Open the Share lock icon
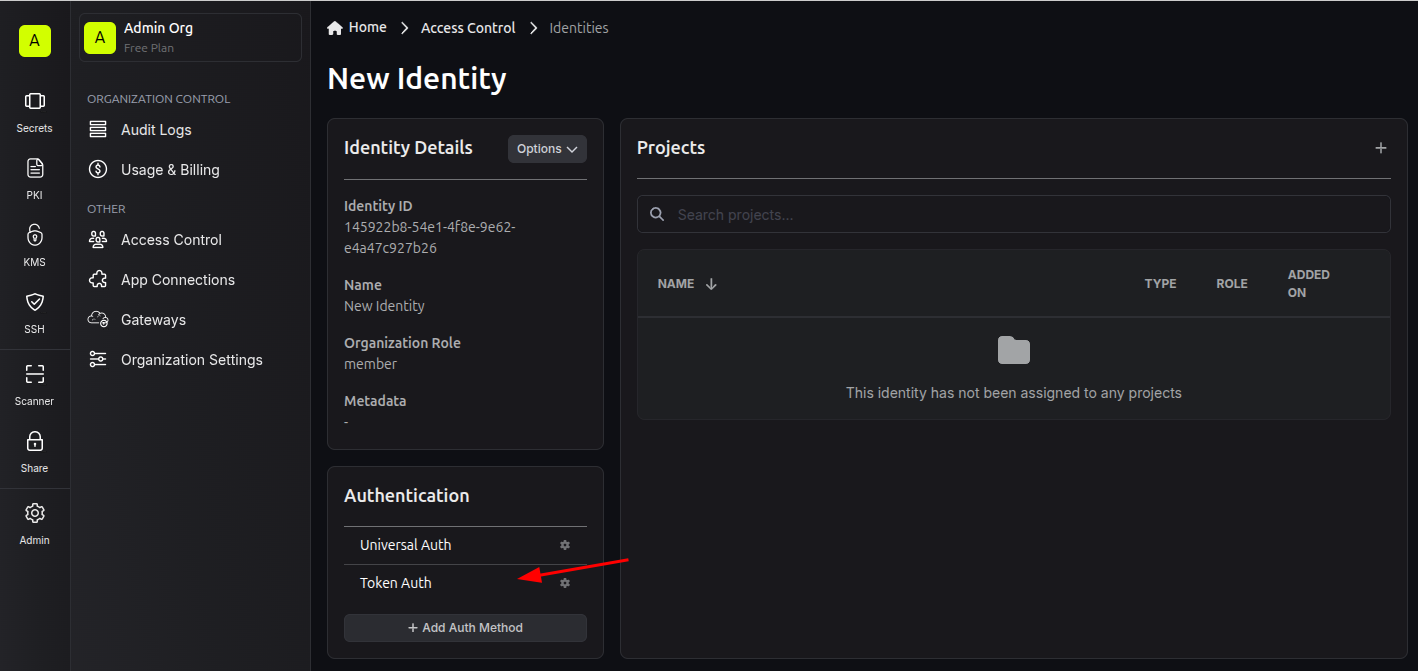 35,441
